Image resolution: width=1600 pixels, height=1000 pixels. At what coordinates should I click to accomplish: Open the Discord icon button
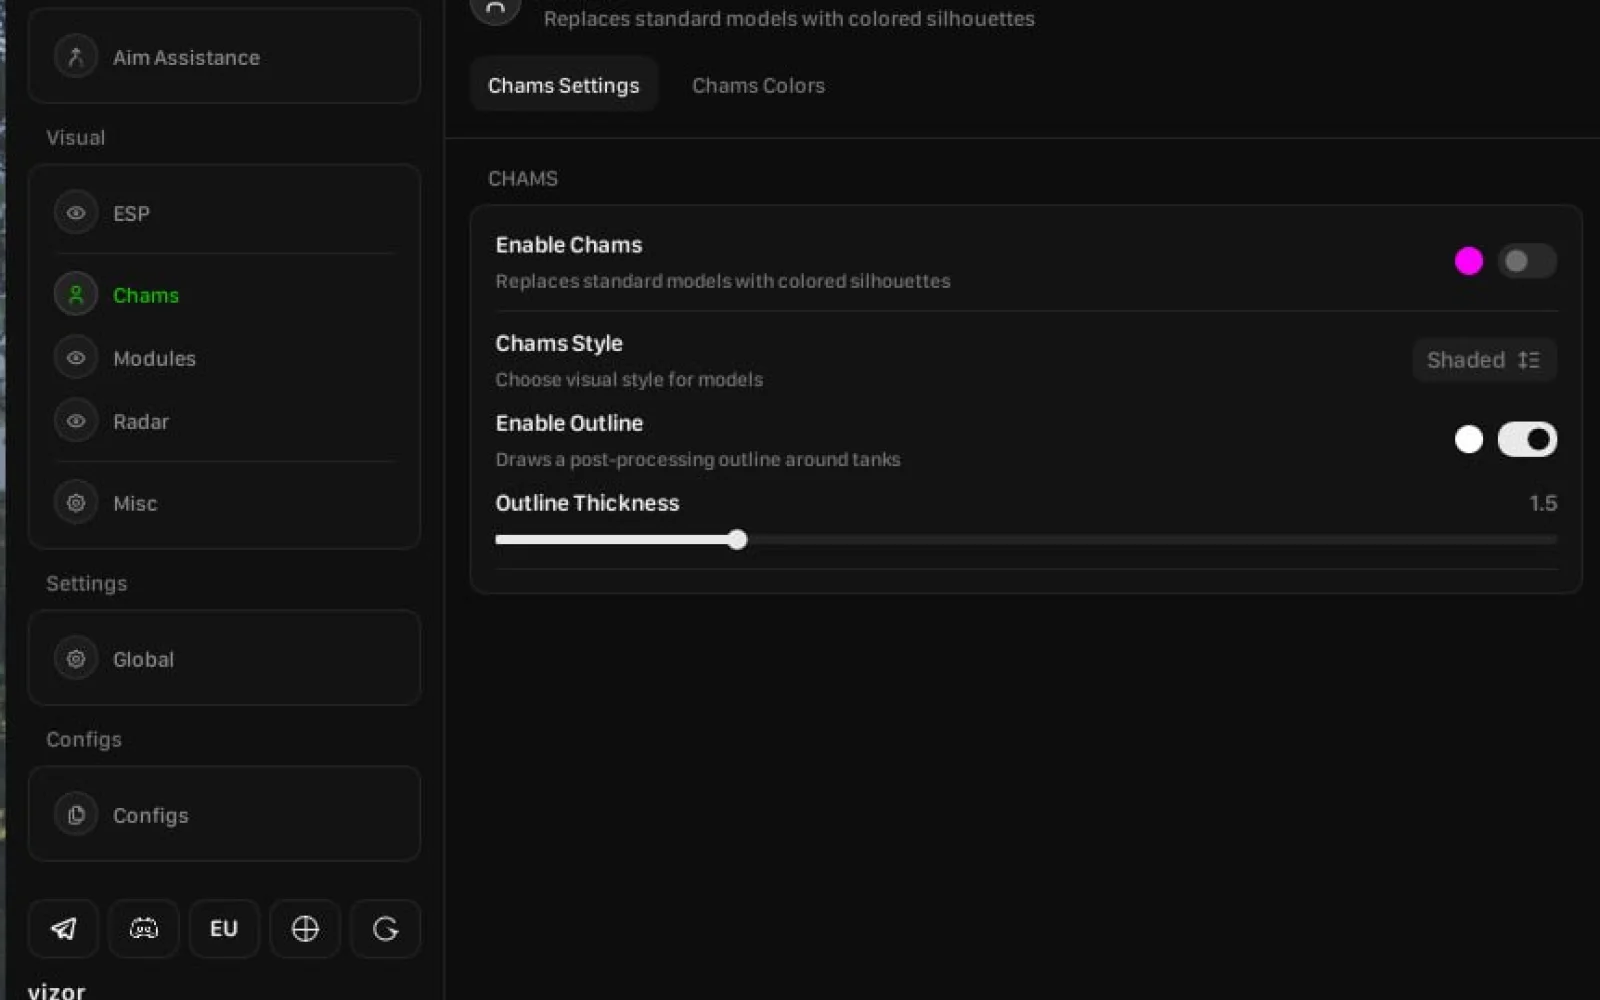tap(144, 929)
